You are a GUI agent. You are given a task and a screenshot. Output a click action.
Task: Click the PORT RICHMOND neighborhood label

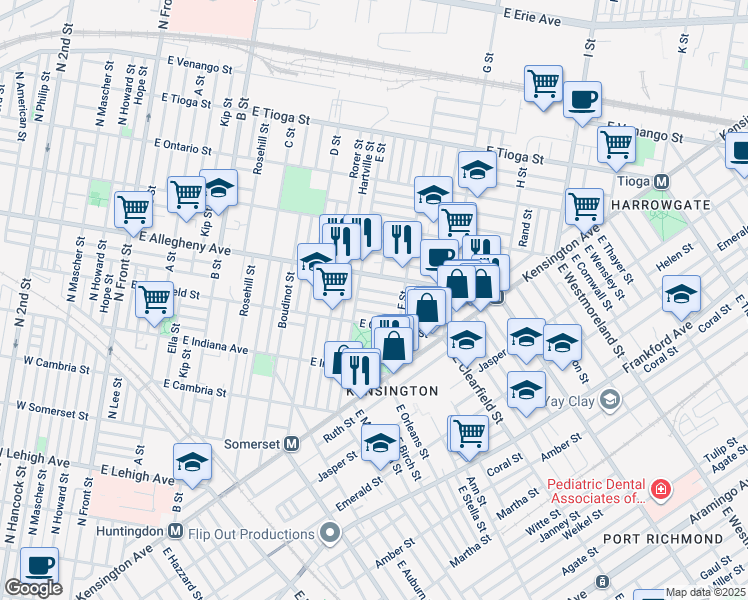click(663, 539)
